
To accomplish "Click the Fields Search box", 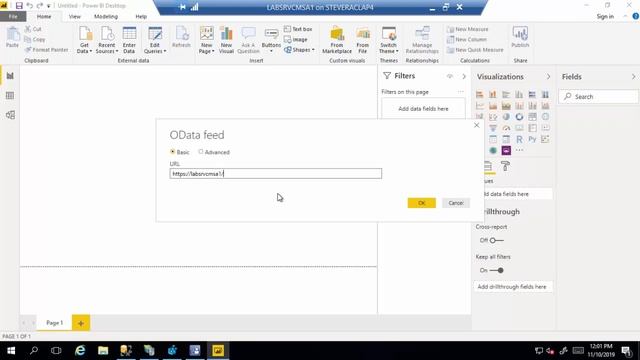I will pos(598,97).
